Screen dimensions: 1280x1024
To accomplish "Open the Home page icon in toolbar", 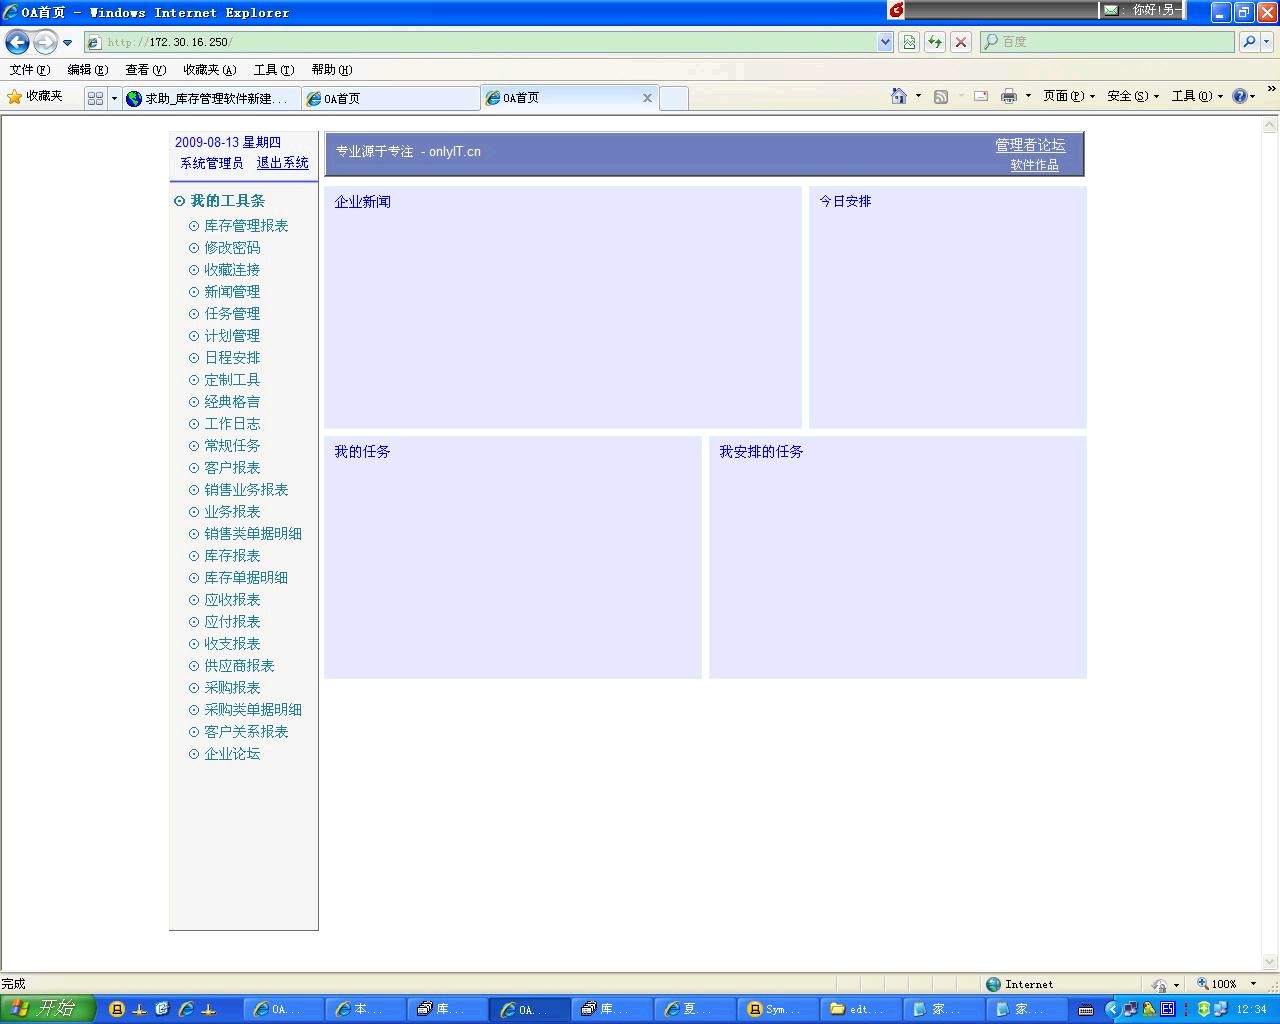I will point(899,96).
